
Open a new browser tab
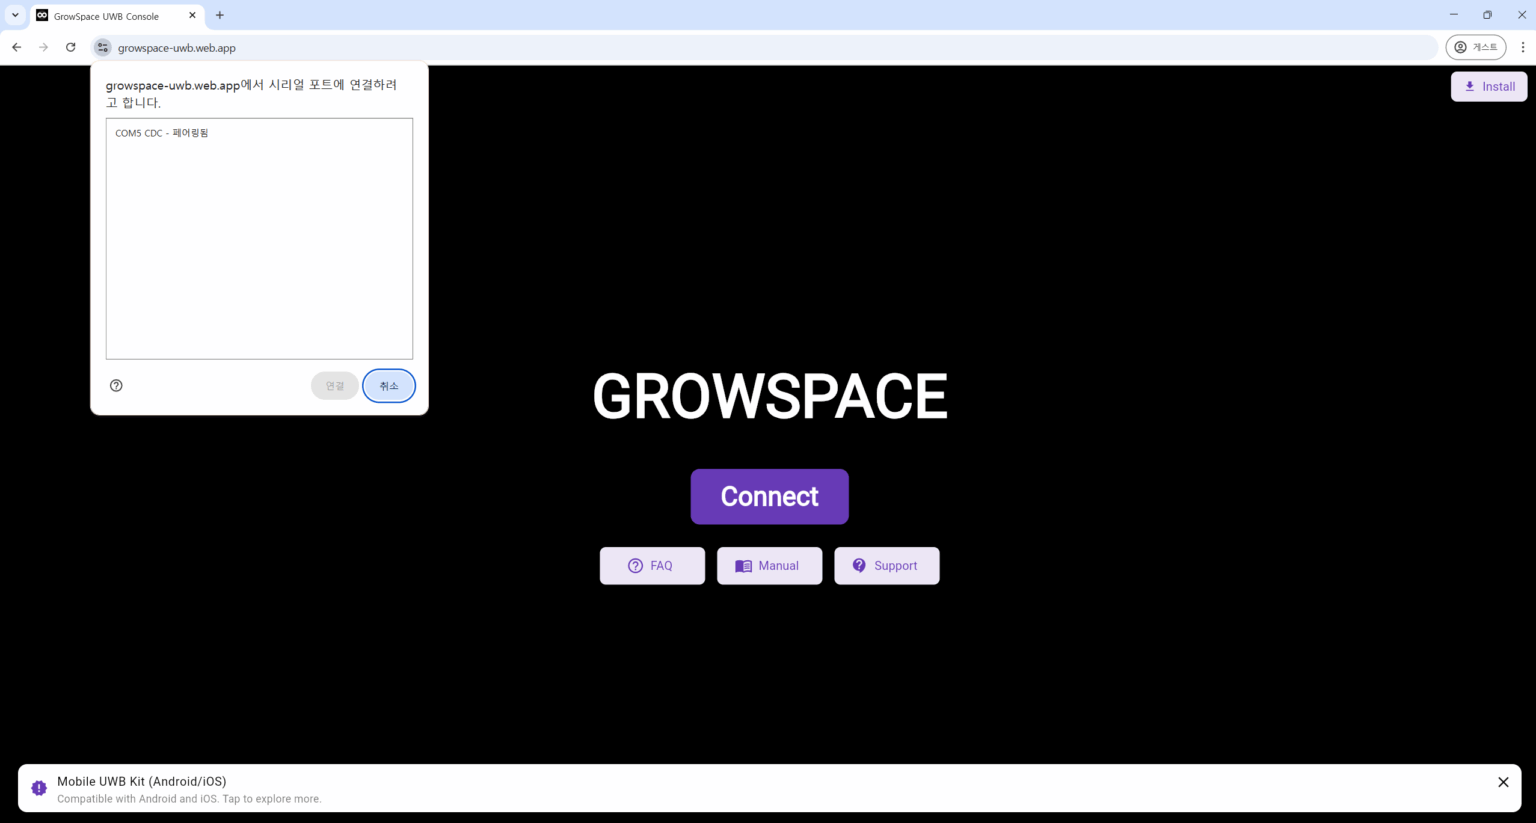point(220,15)
